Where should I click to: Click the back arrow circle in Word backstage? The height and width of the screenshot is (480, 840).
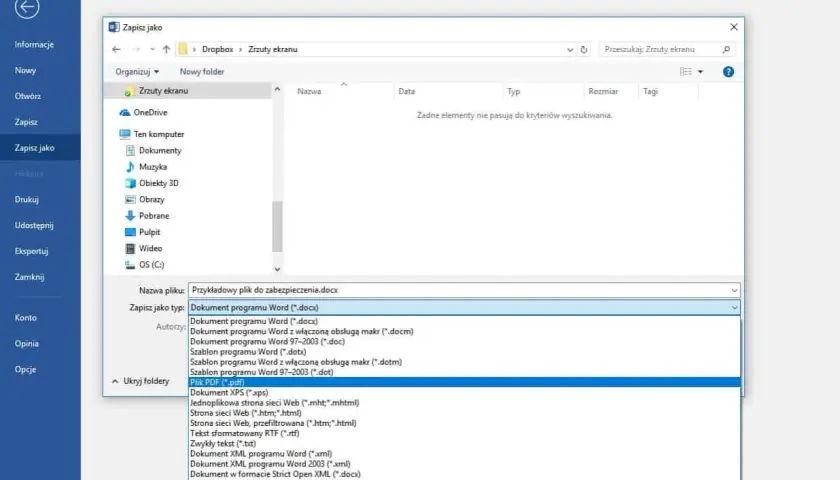coord(27,8)
